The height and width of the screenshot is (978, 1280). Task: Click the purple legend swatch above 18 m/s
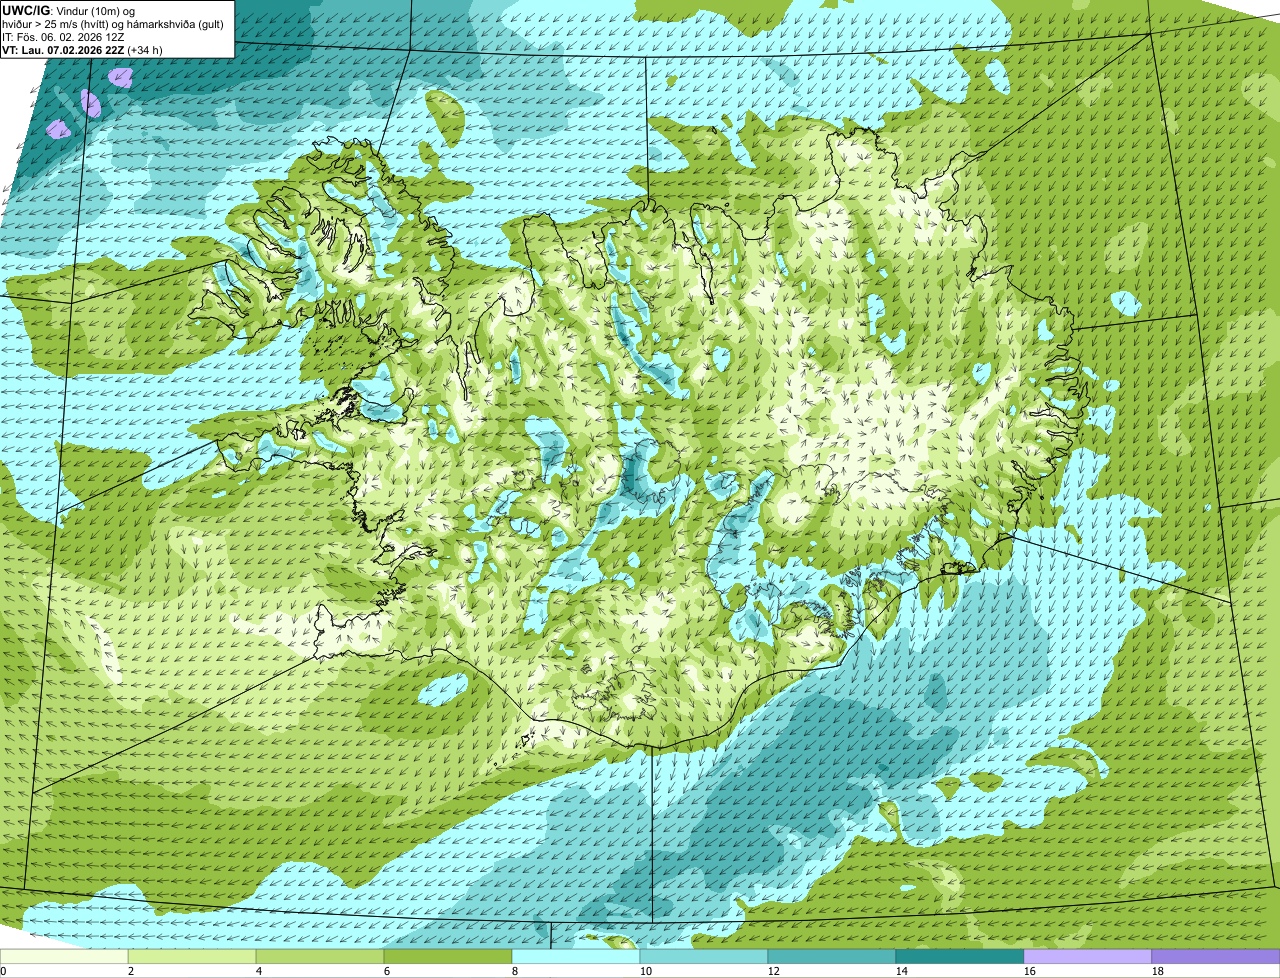tap(1216, 956)
